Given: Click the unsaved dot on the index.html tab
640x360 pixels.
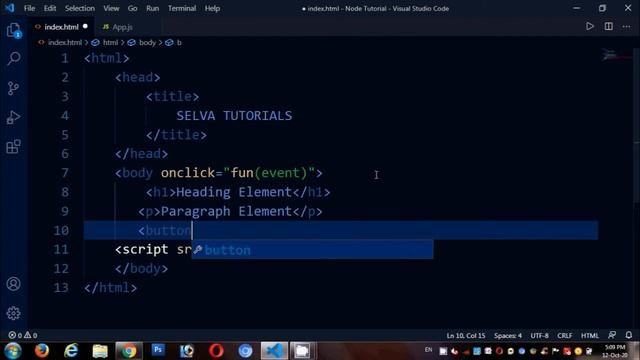Looking at the screenshot, I should tap(85, 27).
